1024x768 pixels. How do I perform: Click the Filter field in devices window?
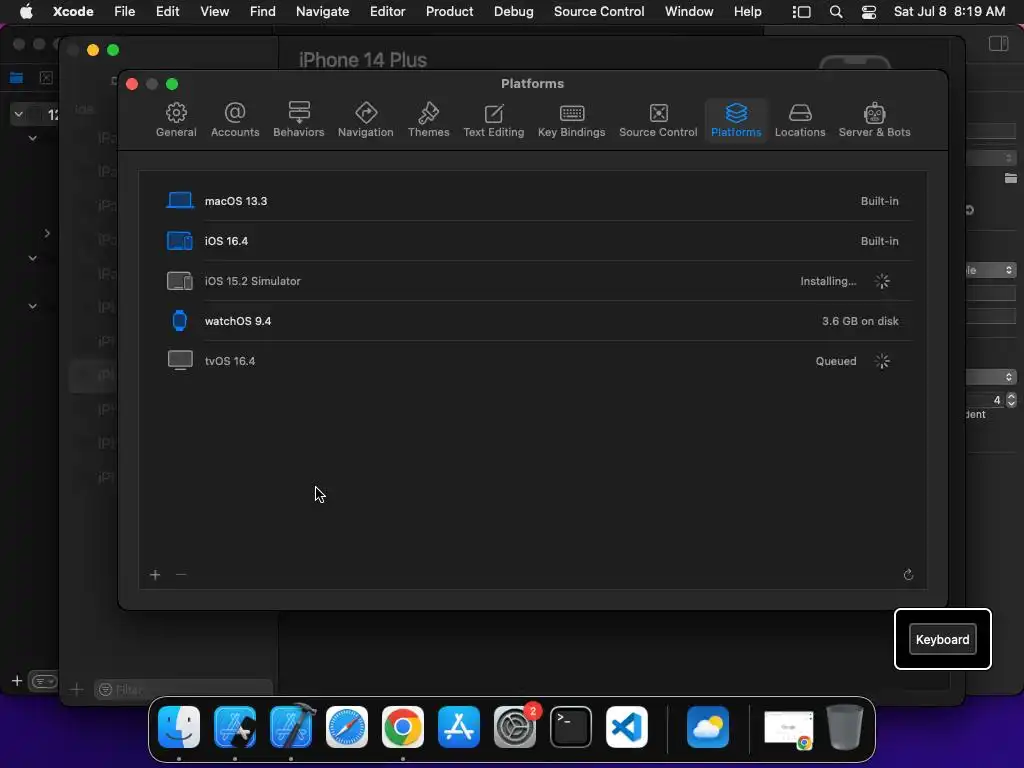tap(184, 690)
